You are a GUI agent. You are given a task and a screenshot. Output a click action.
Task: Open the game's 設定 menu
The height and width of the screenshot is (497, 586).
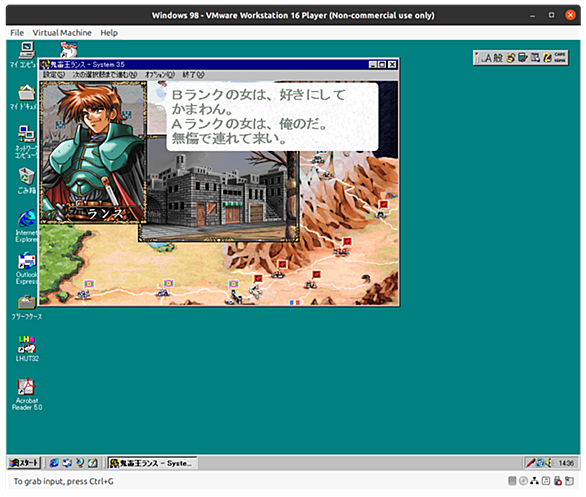[53, 75]
